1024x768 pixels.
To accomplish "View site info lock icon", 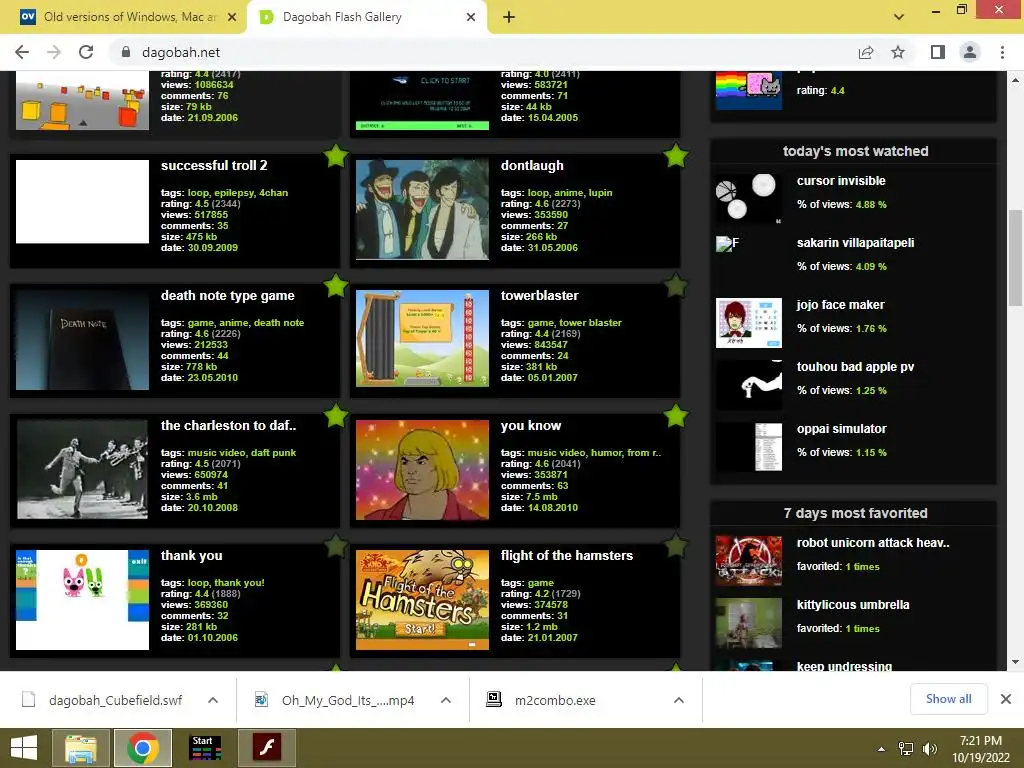I will 126,52.
